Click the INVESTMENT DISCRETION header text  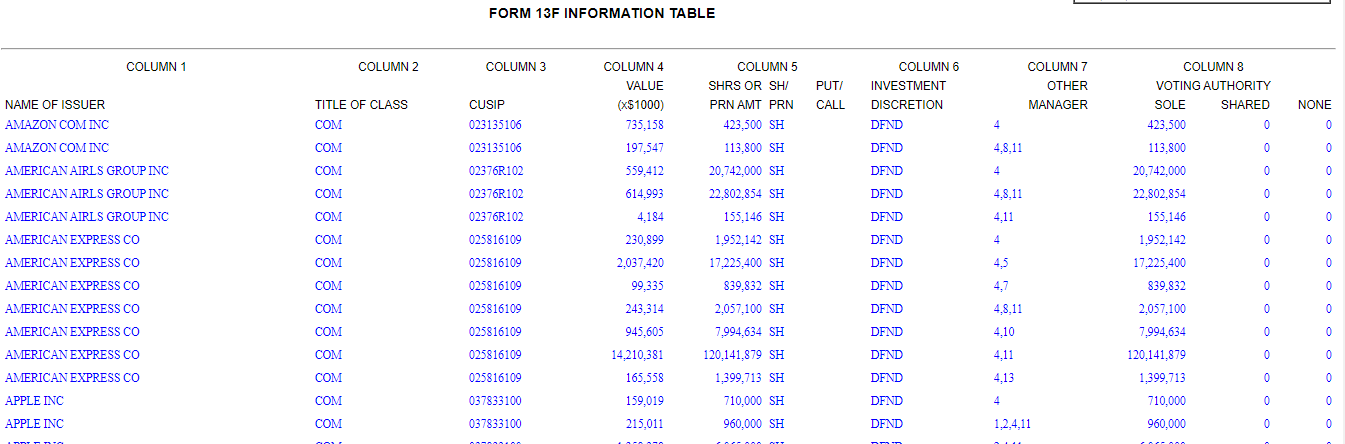tap(908, 95)
